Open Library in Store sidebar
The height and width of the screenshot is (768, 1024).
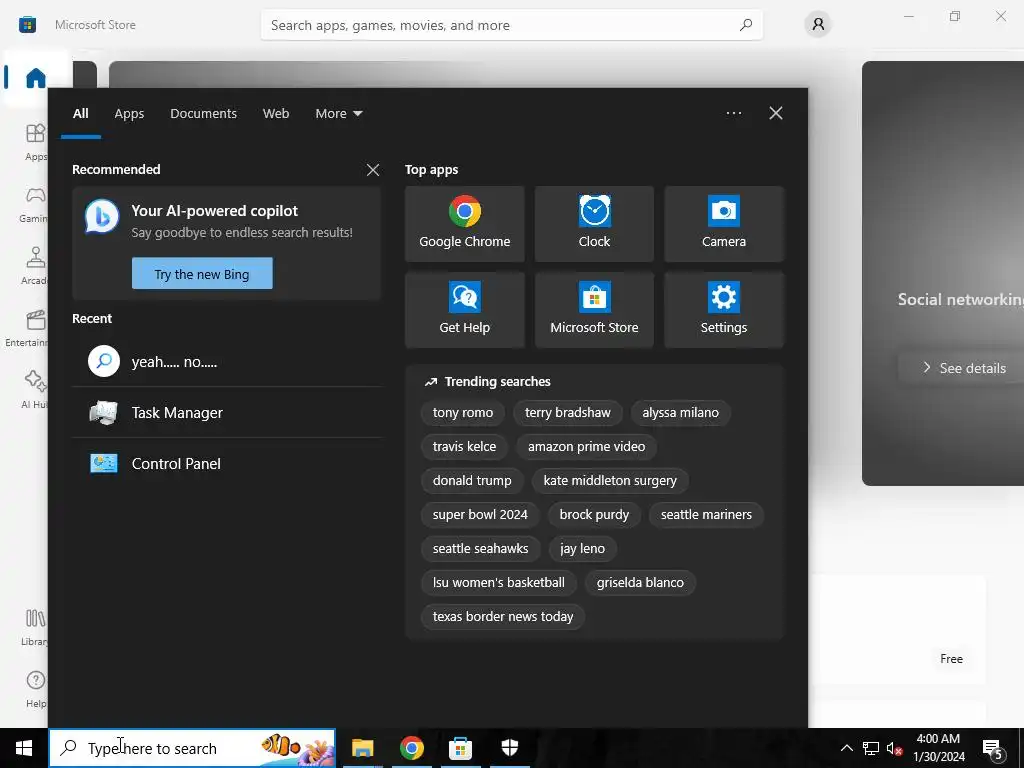pos(35,626)
